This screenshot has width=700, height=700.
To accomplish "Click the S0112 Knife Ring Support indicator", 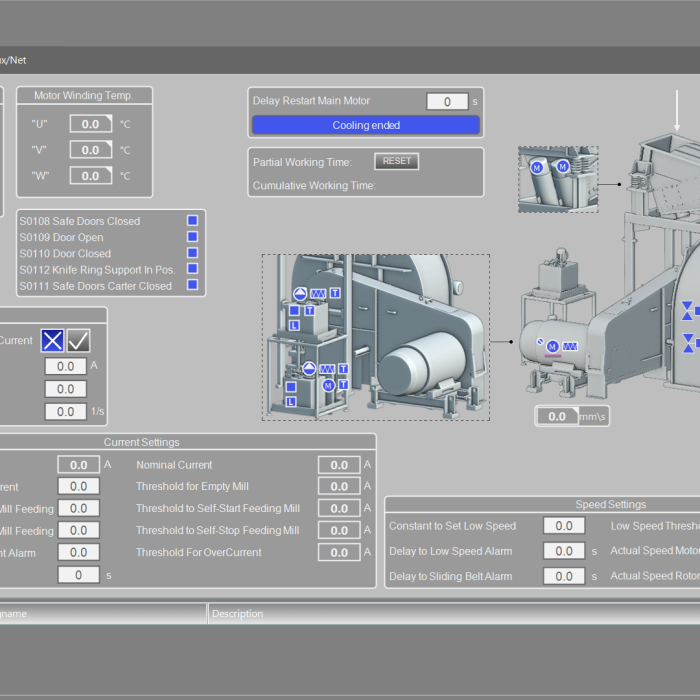I will click(193, 269).
